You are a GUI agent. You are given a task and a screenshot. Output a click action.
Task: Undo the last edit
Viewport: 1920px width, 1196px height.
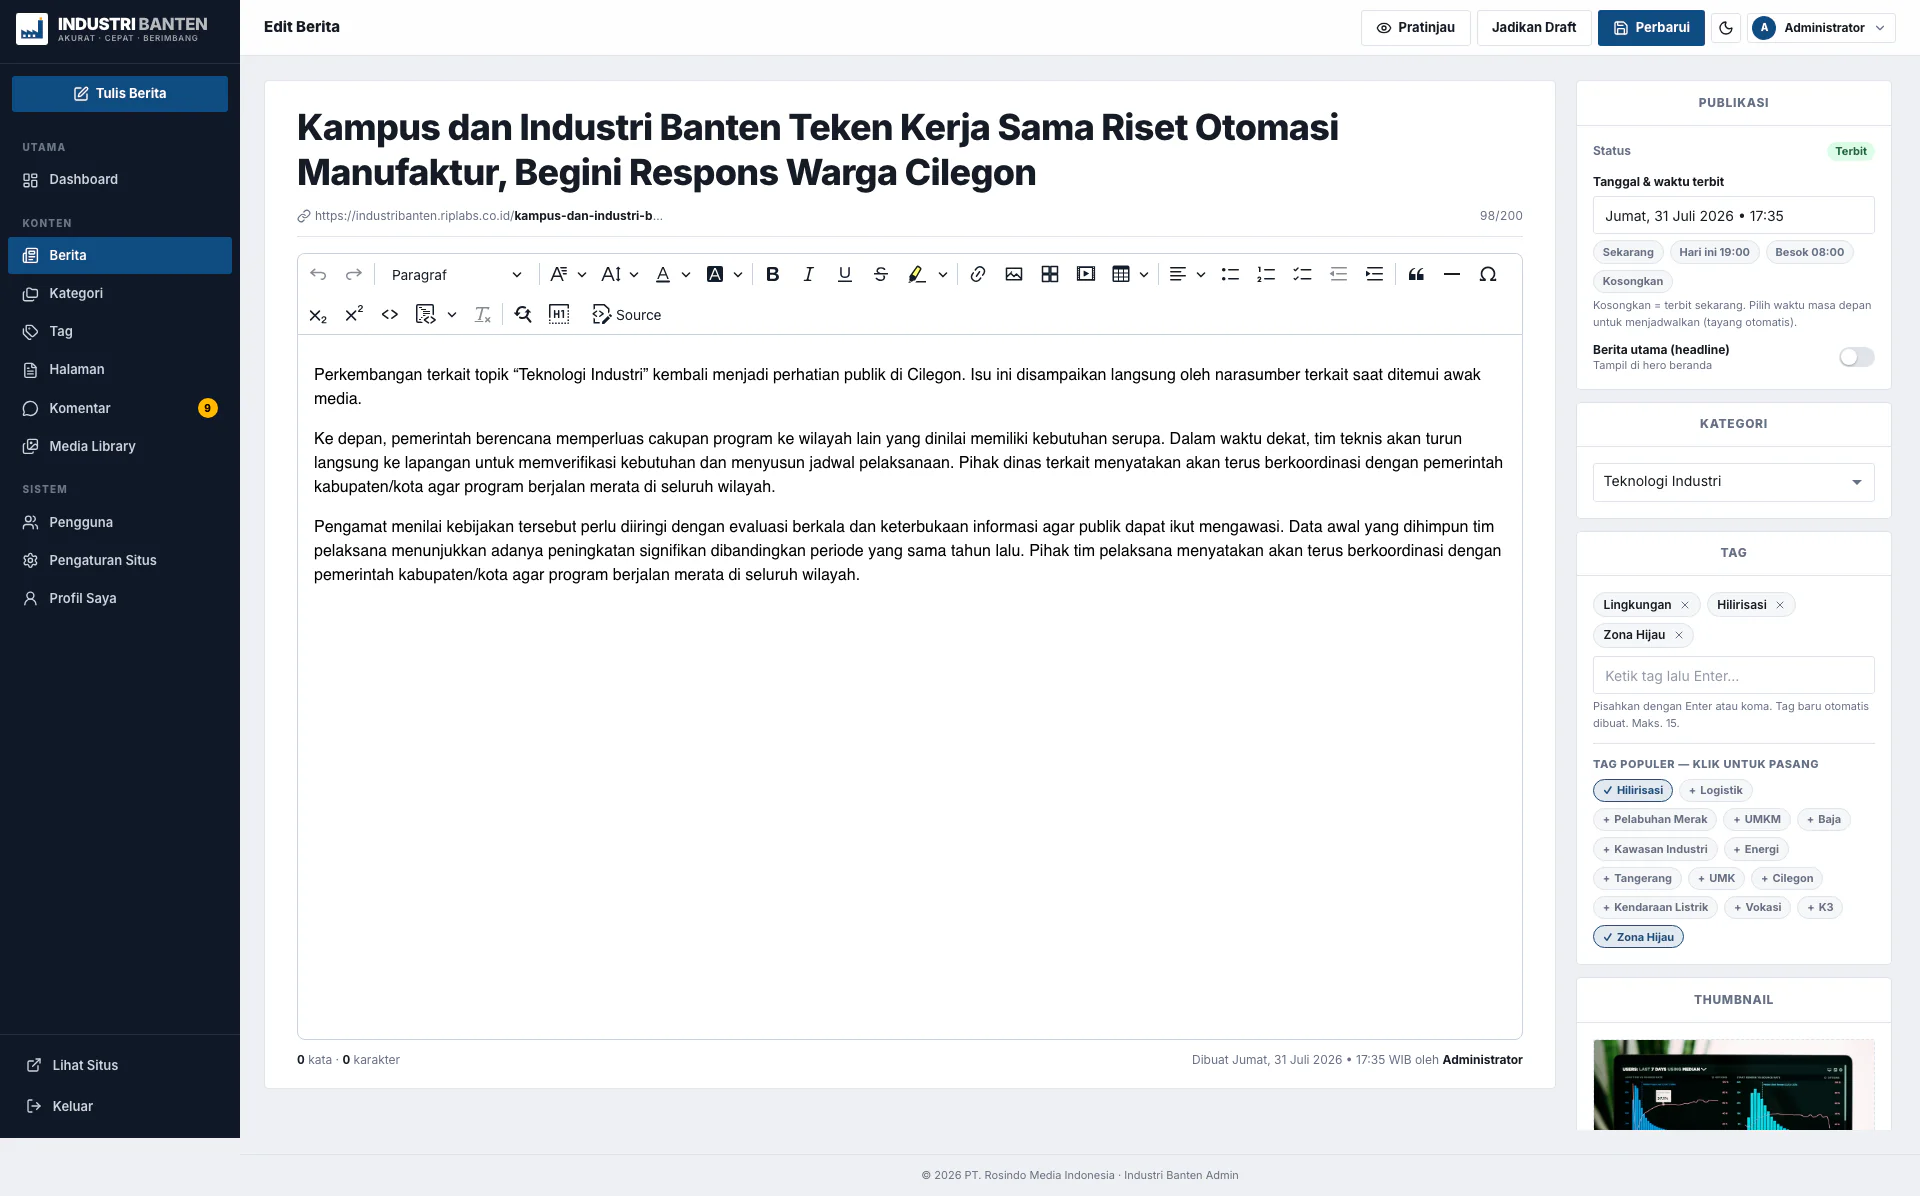coord(318,274)
